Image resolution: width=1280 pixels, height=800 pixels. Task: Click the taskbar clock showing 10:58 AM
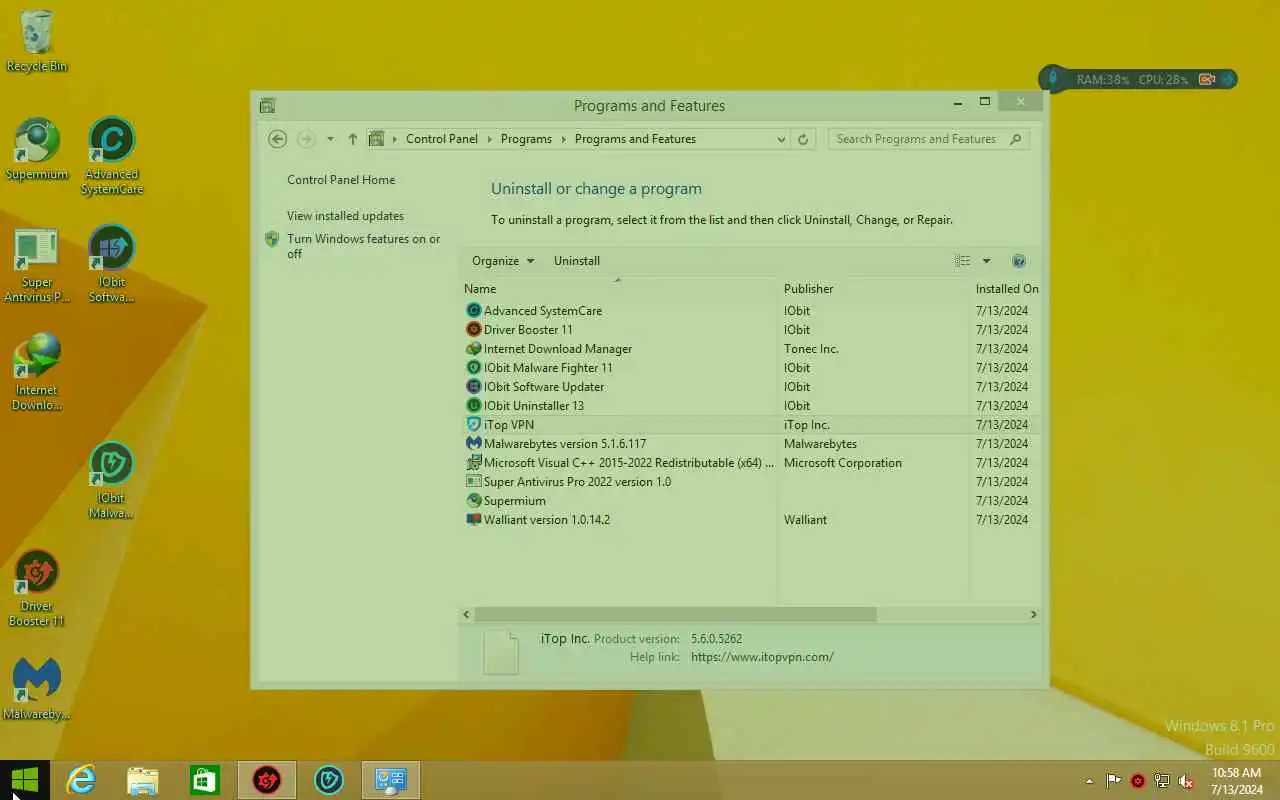point(1236,781)
